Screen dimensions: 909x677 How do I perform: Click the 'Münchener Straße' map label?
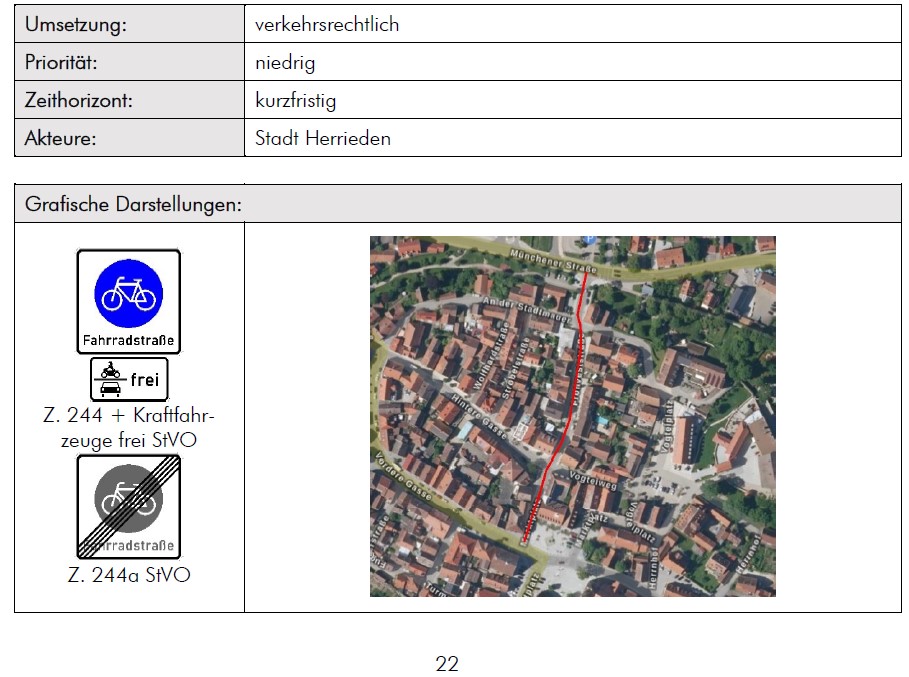(x=553, y=261)
